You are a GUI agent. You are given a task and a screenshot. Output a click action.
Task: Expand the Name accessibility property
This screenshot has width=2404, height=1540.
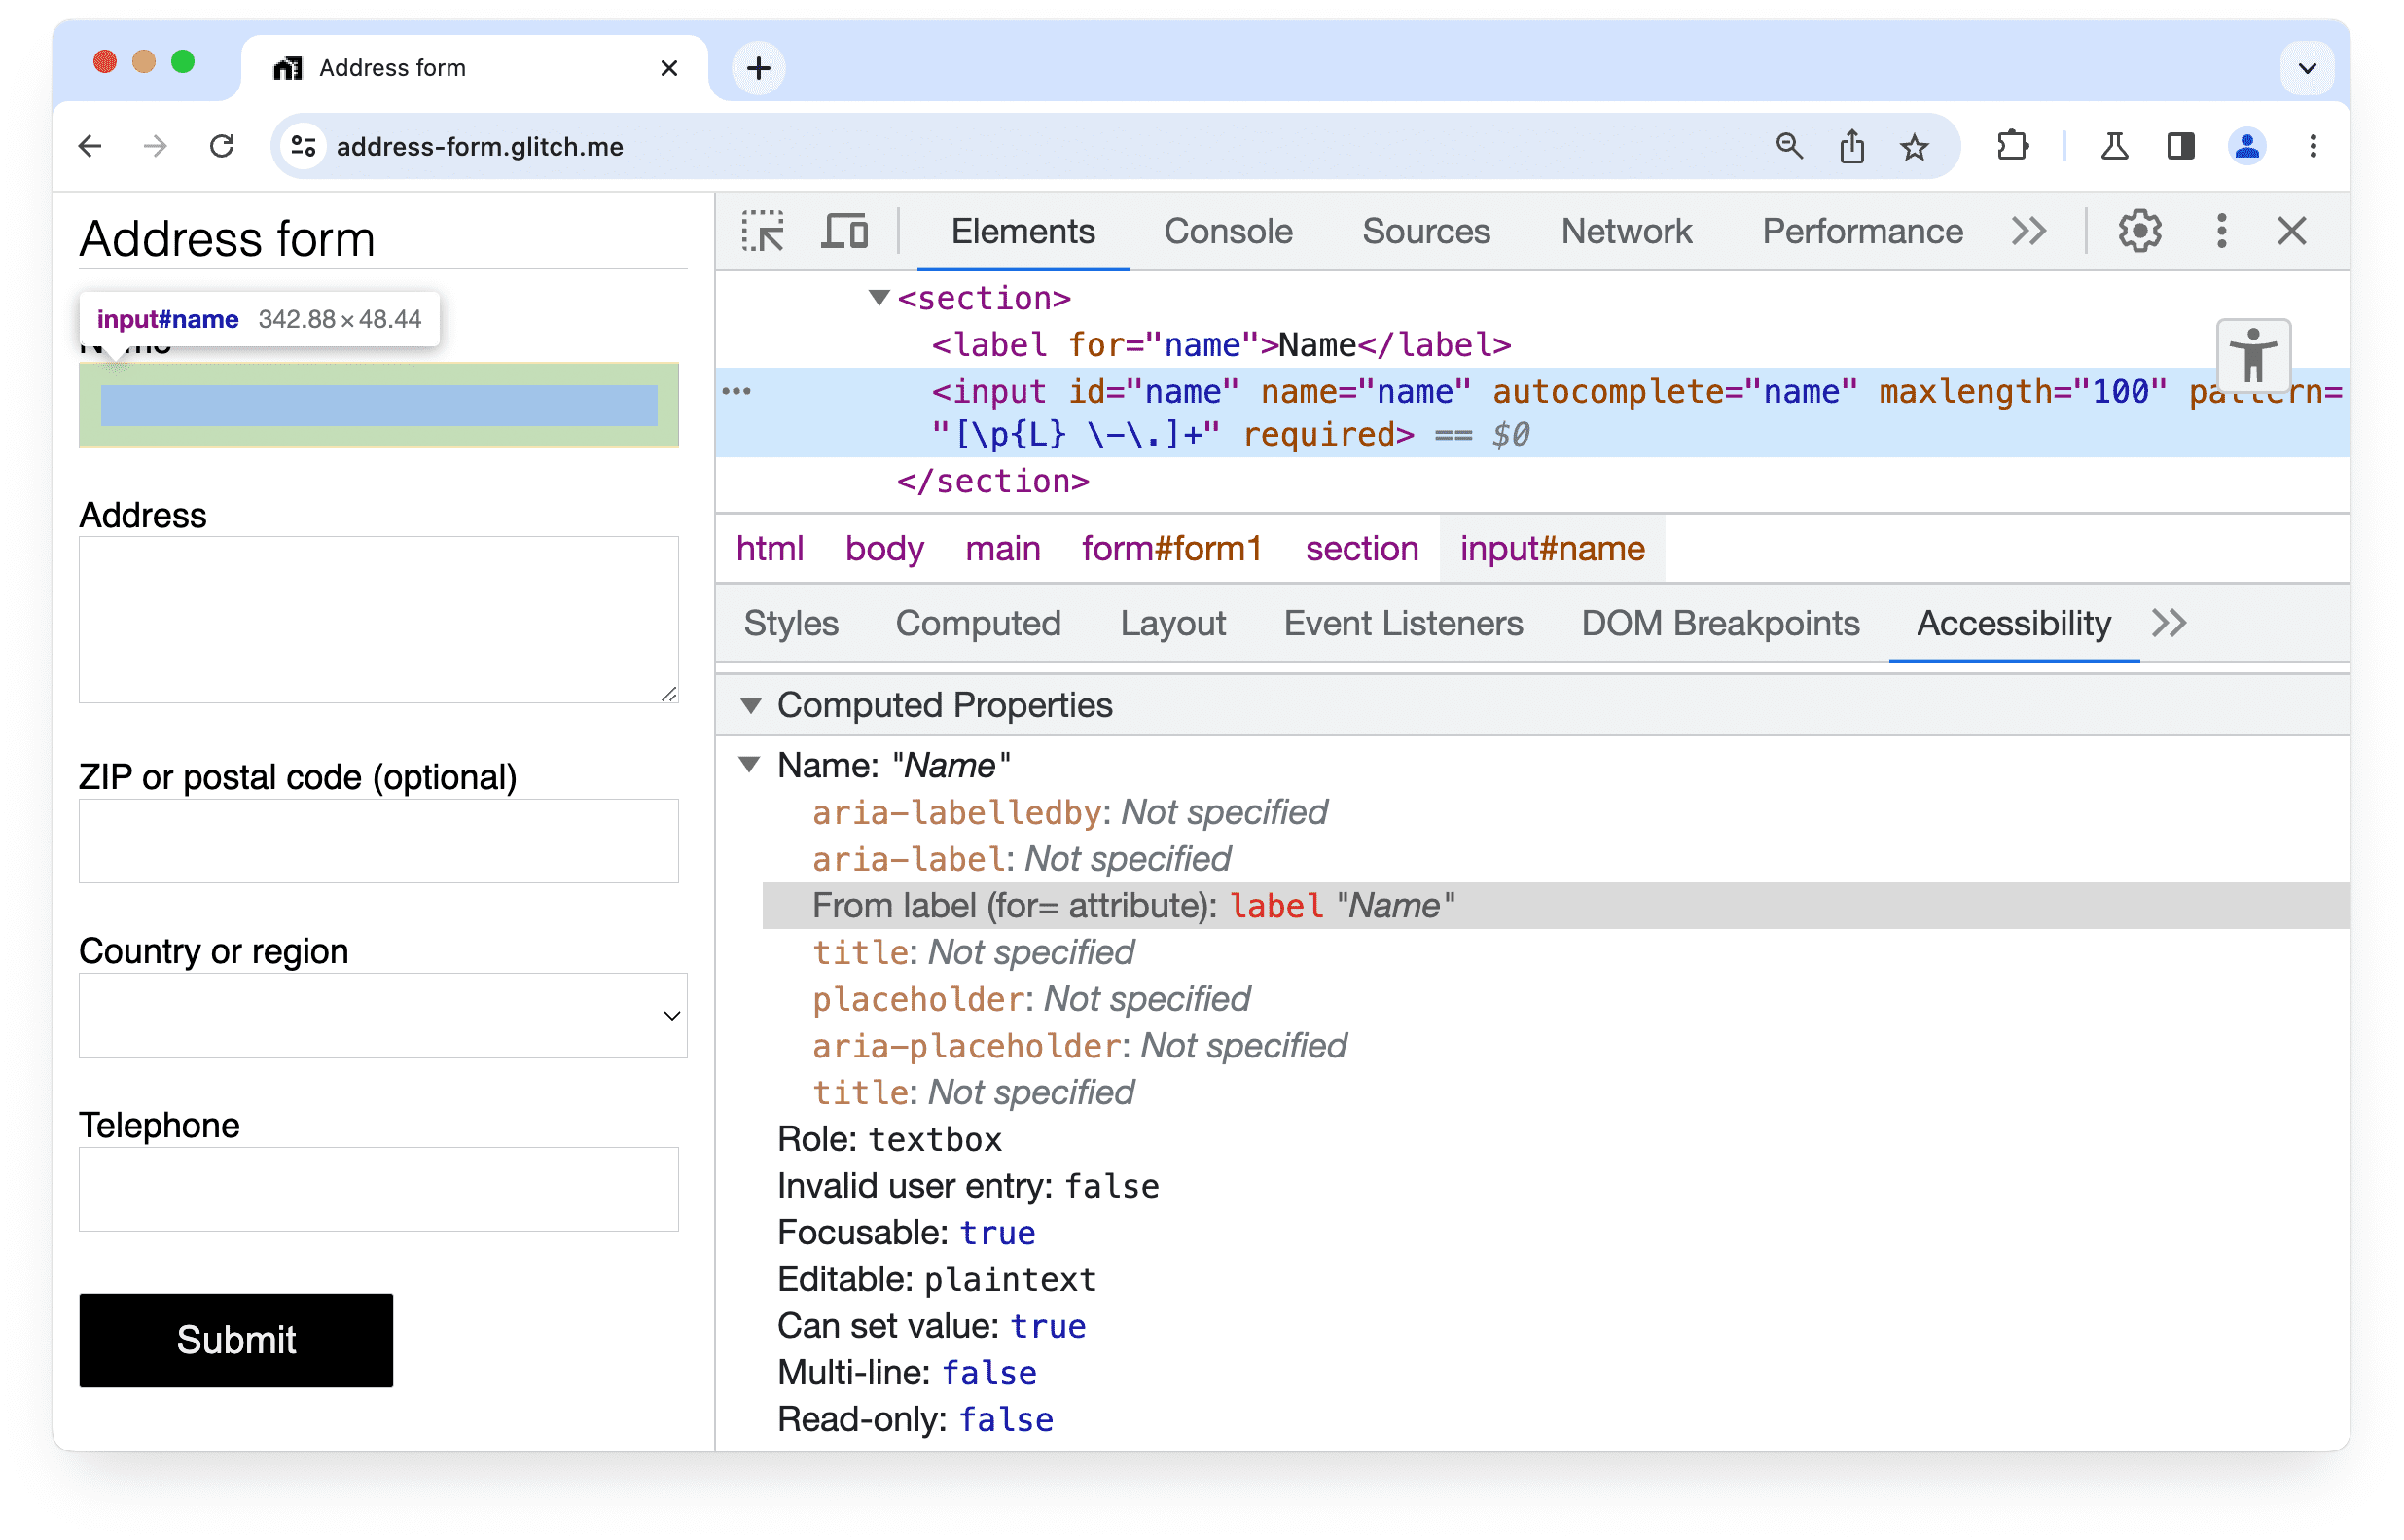coord(757,766)
